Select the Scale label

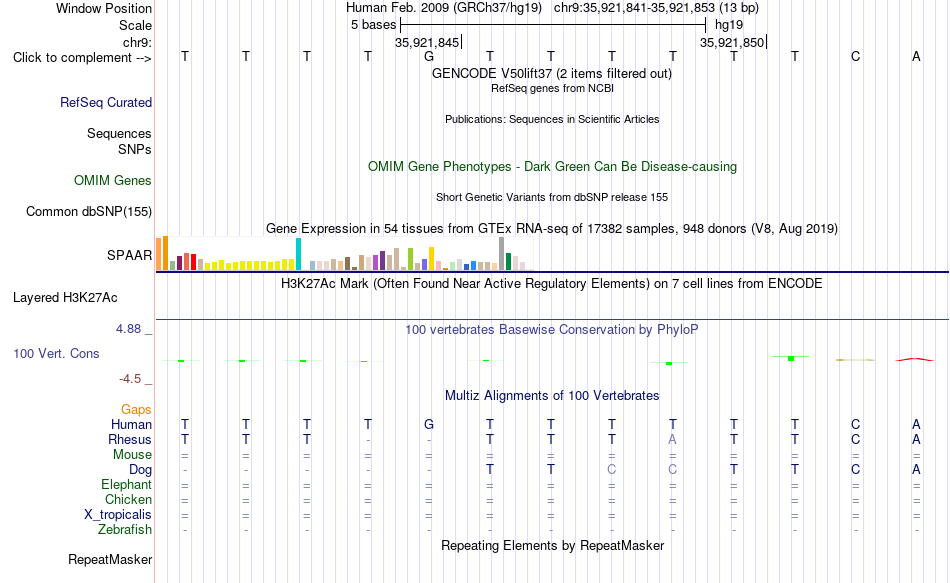coord(136,25)
